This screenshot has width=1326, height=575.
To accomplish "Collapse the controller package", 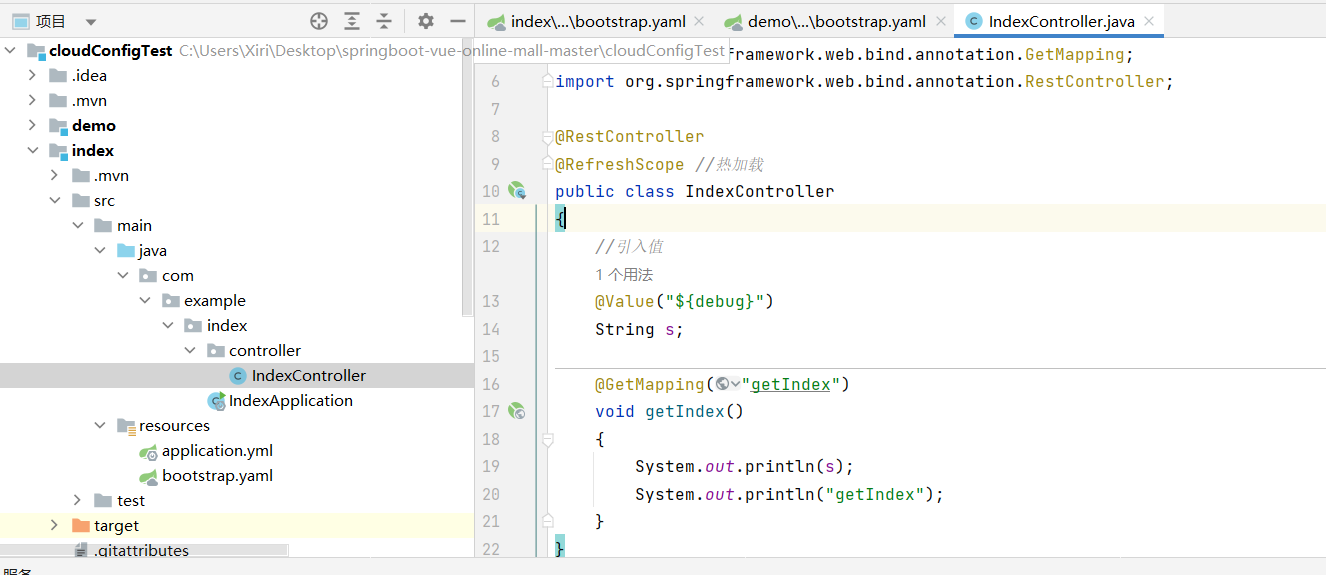I will pos(190,350).
